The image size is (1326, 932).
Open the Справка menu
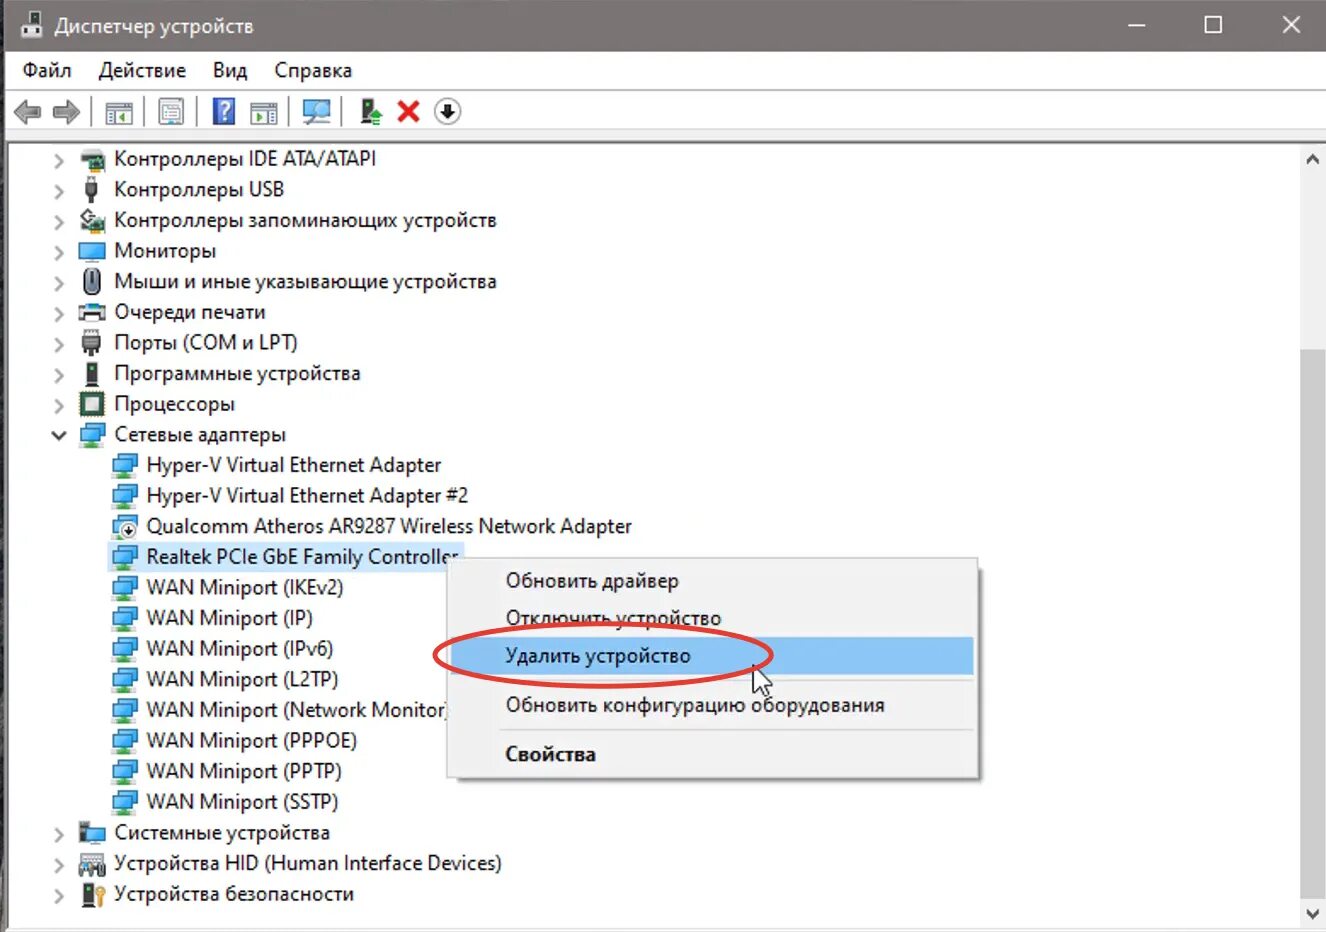click(313, 70)
